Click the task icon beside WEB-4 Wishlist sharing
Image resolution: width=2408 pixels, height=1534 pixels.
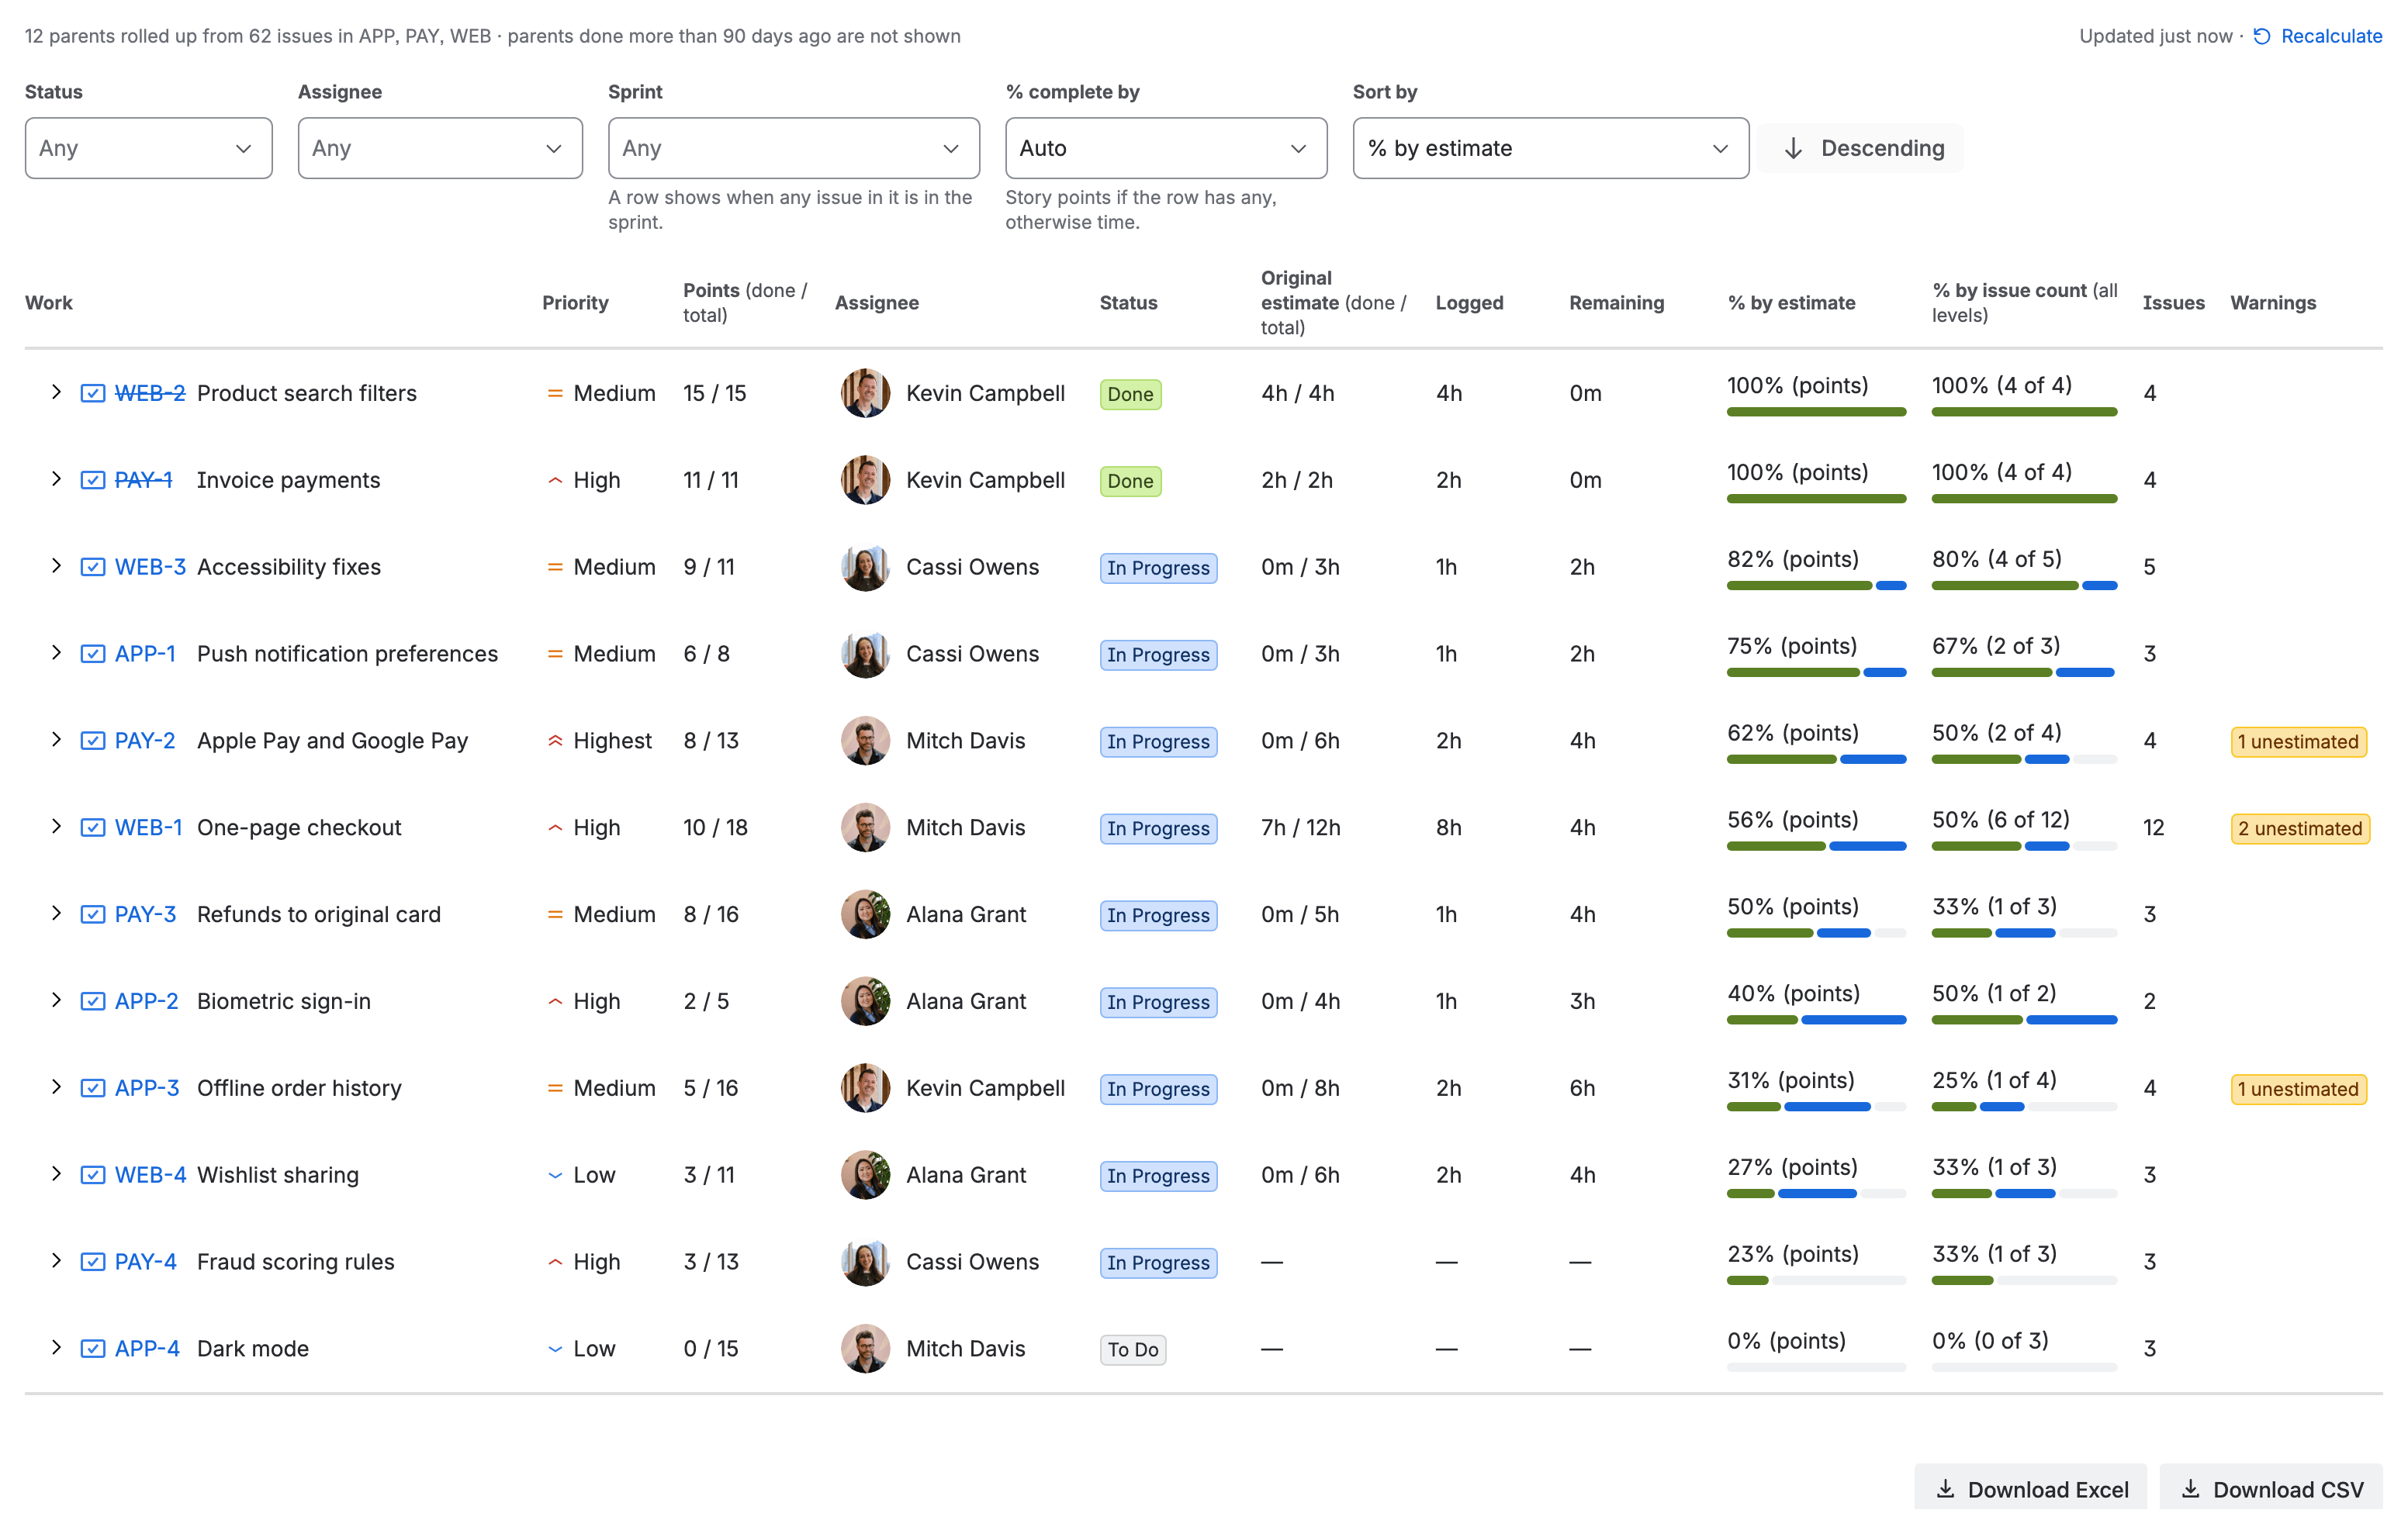pos(92,1175)
